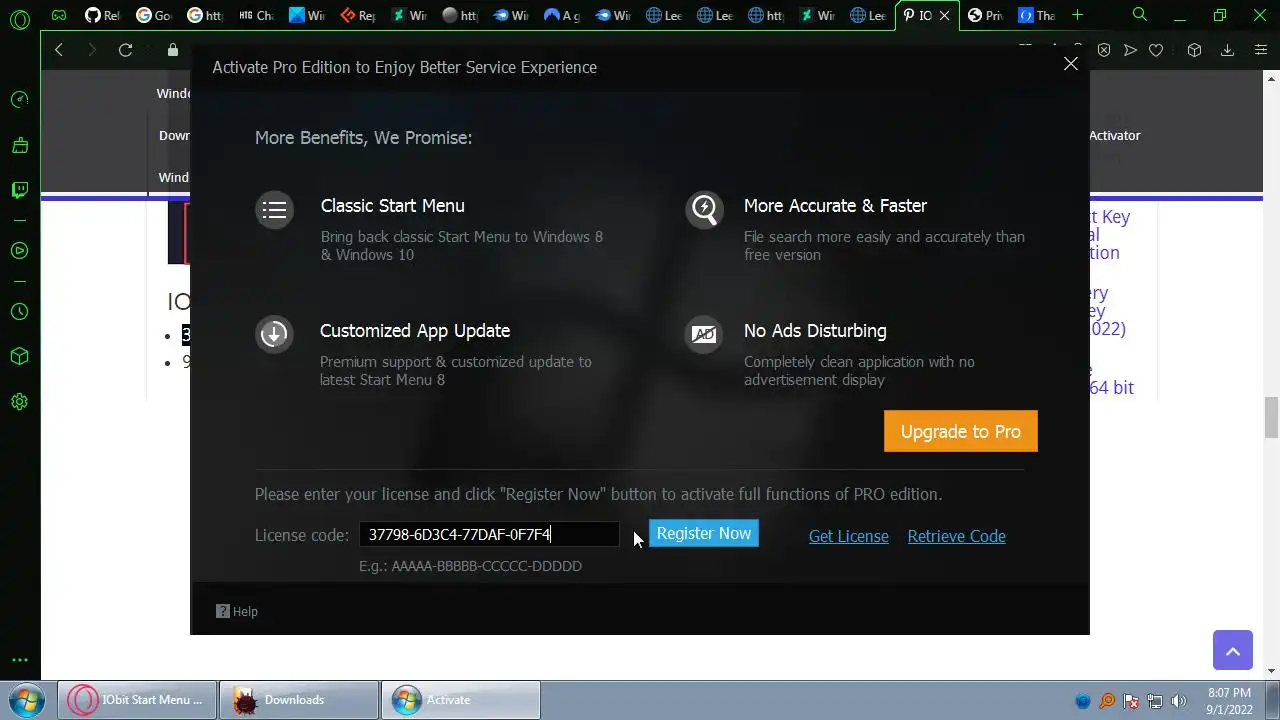1280x720 pixels.
Task: Click the Classic Start Menu feature icon
Action: [274, 210]
